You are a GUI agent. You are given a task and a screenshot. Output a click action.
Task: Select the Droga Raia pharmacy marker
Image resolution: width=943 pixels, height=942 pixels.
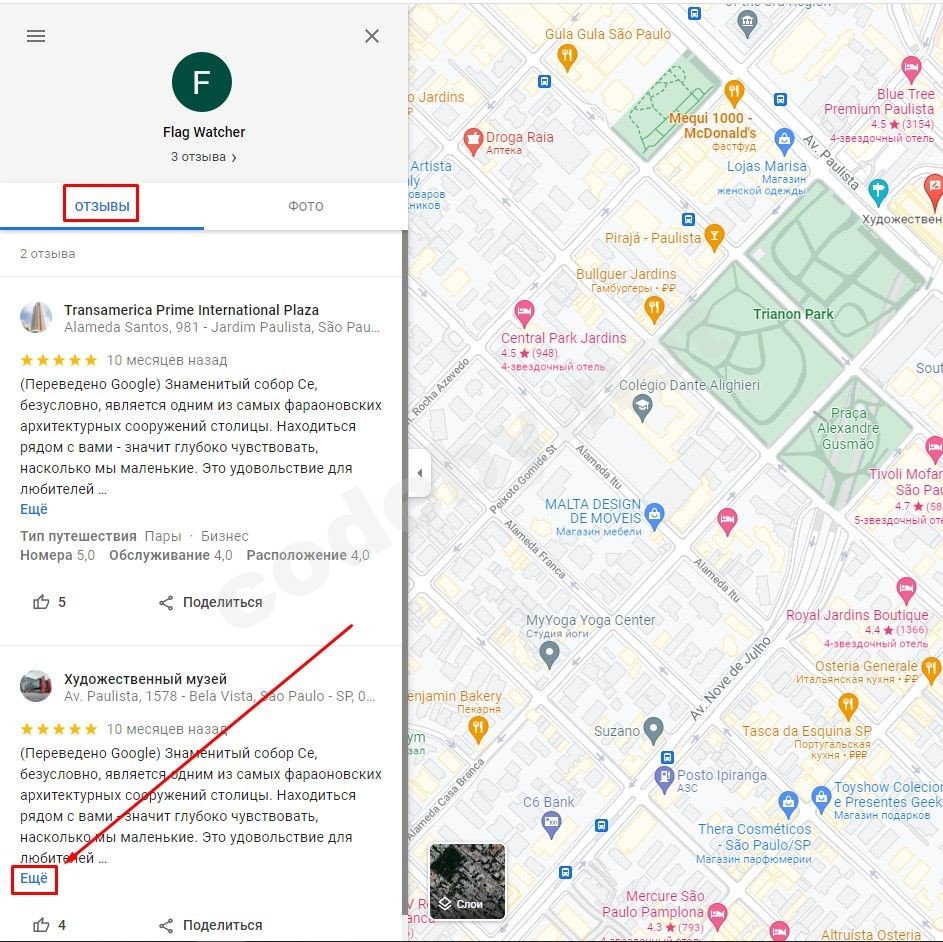coord(473,141)
